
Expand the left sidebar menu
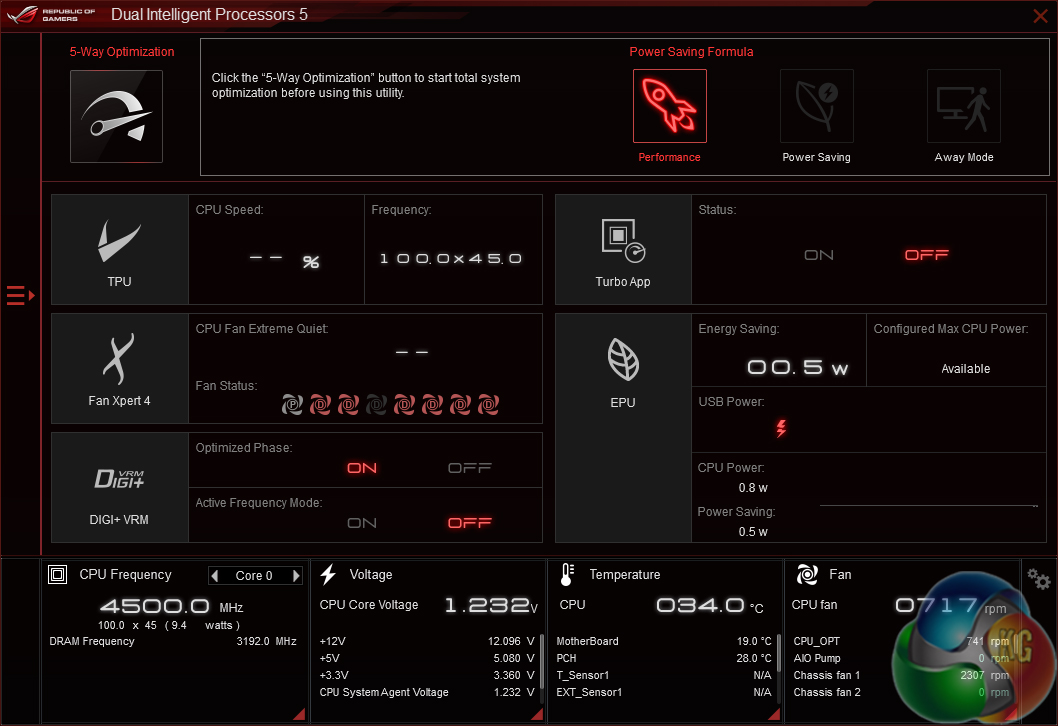click(x=20, y=295)
